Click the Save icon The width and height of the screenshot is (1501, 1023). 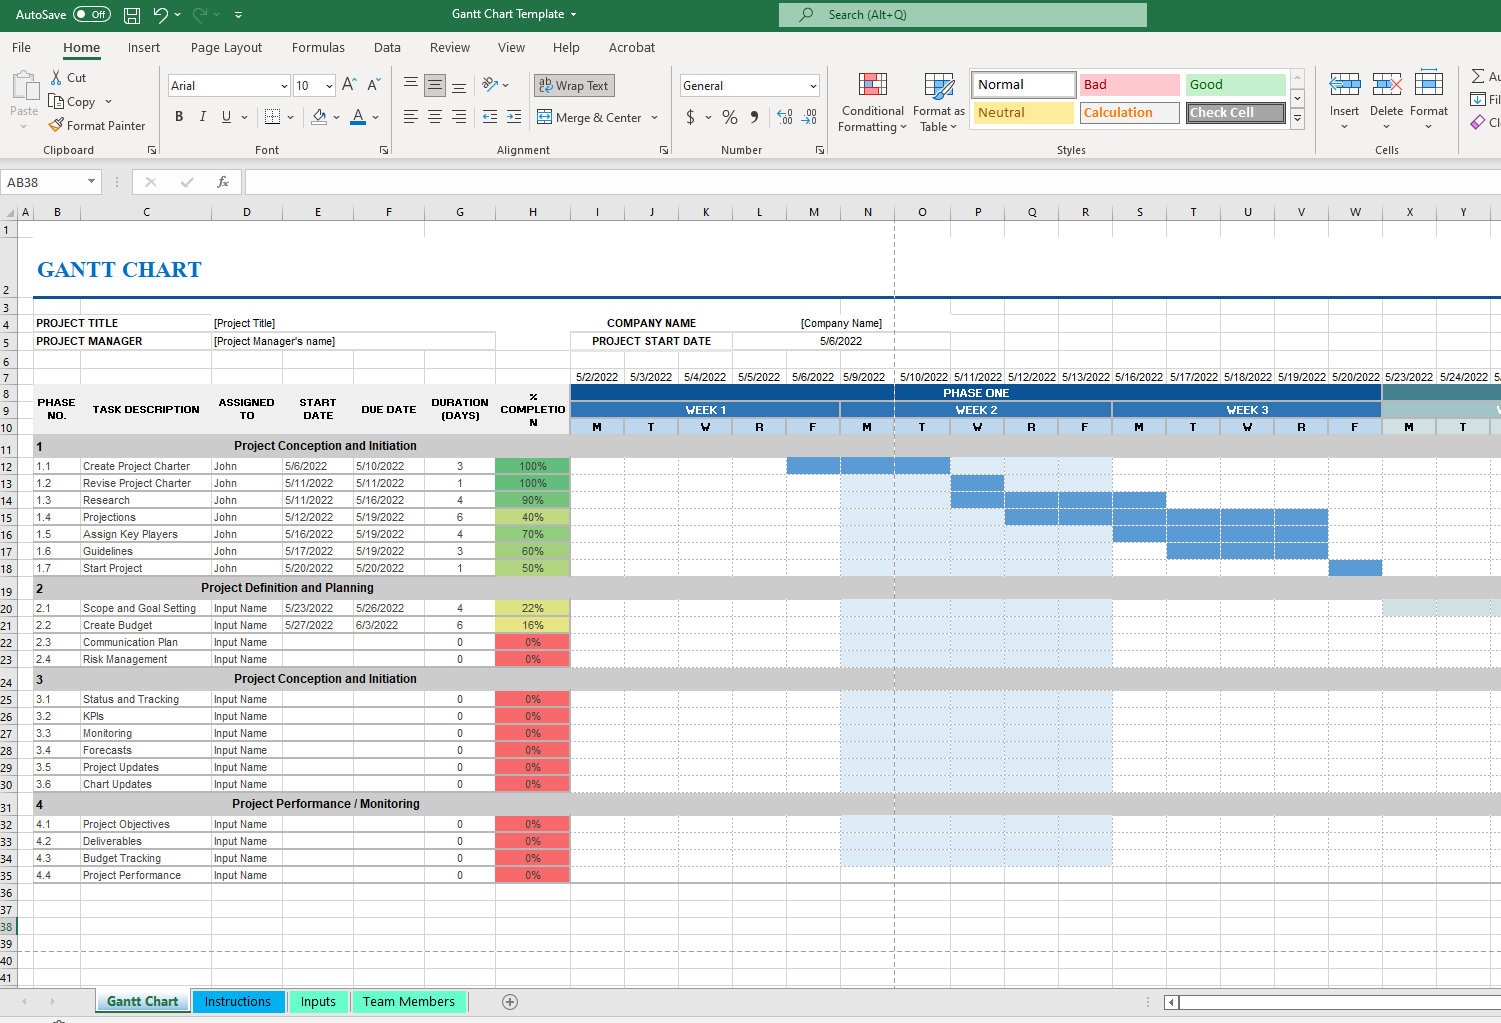131,14
